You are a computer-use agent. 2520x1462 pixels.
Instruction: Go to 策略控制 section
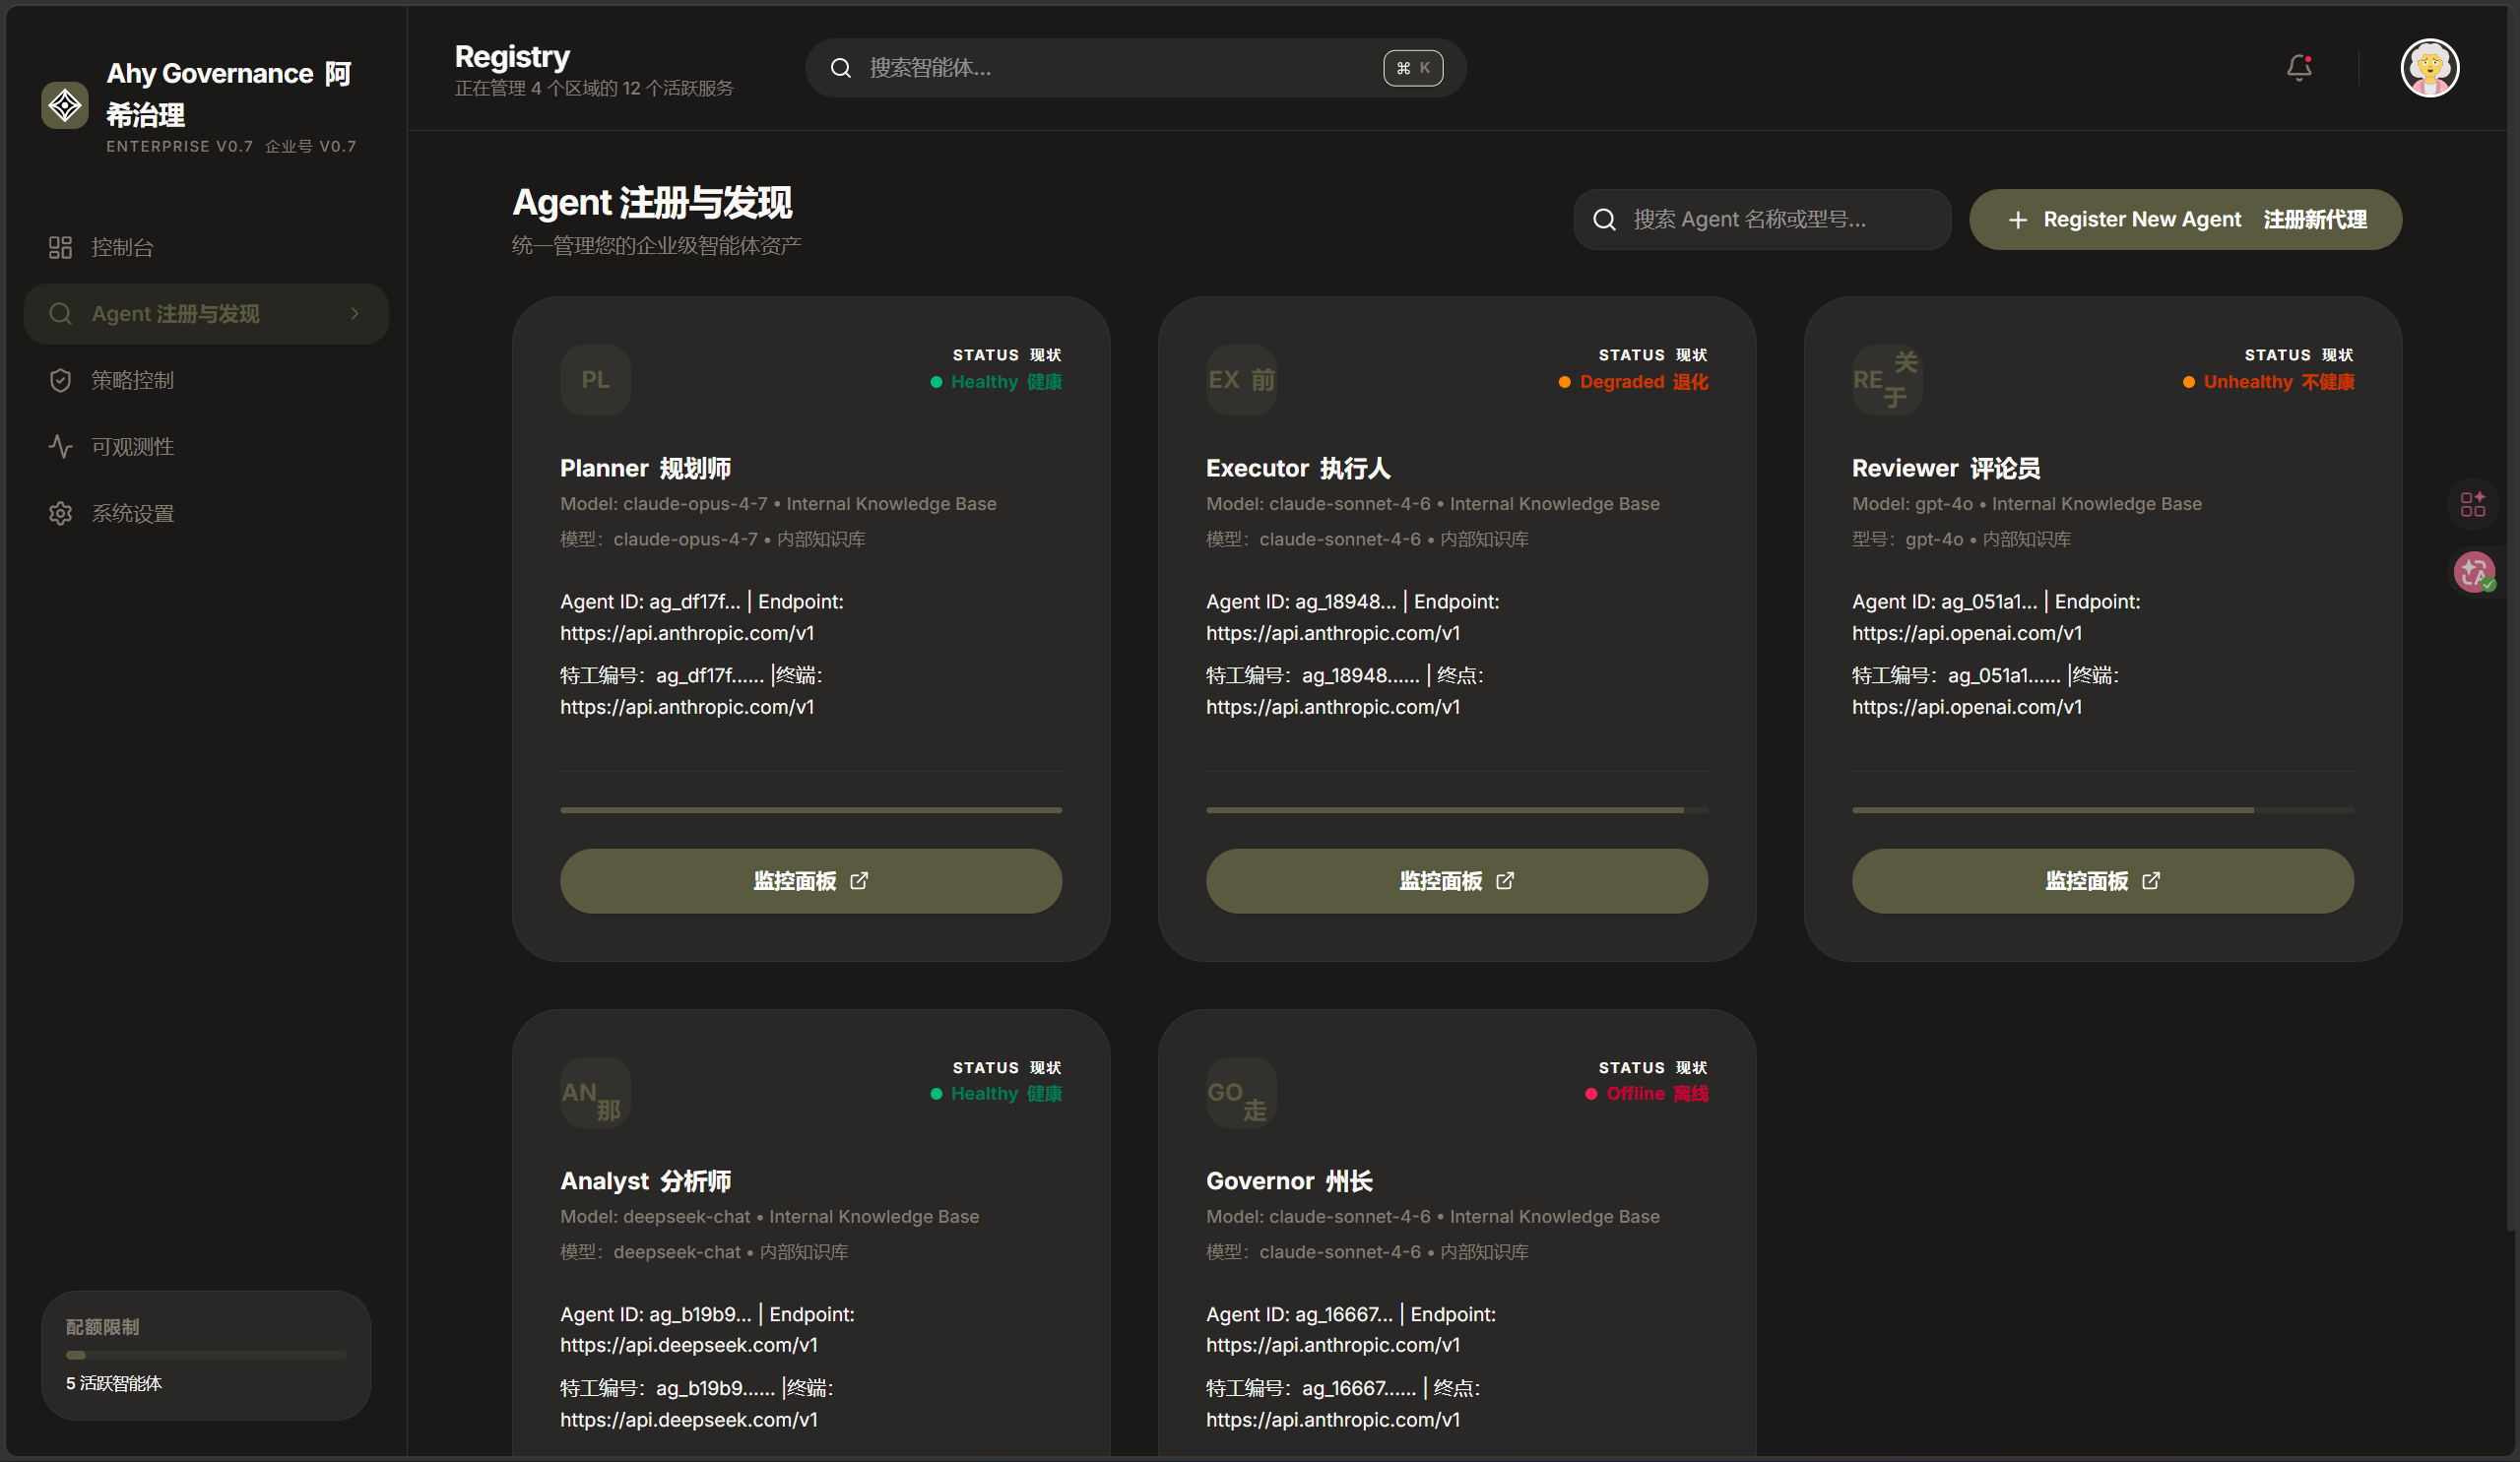pyautogui.click(x=206, y=380)
